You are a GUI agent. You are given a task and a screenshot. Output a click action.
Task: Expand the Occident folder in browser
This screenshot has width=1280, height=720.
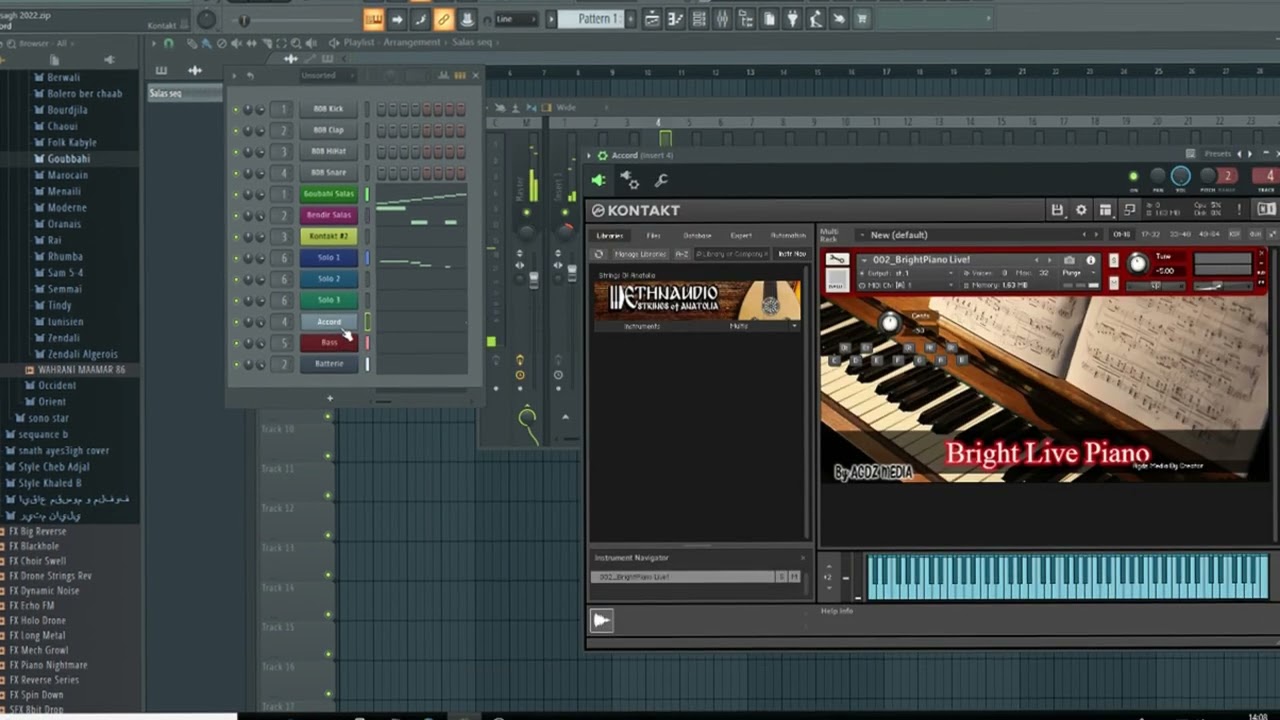57,386
